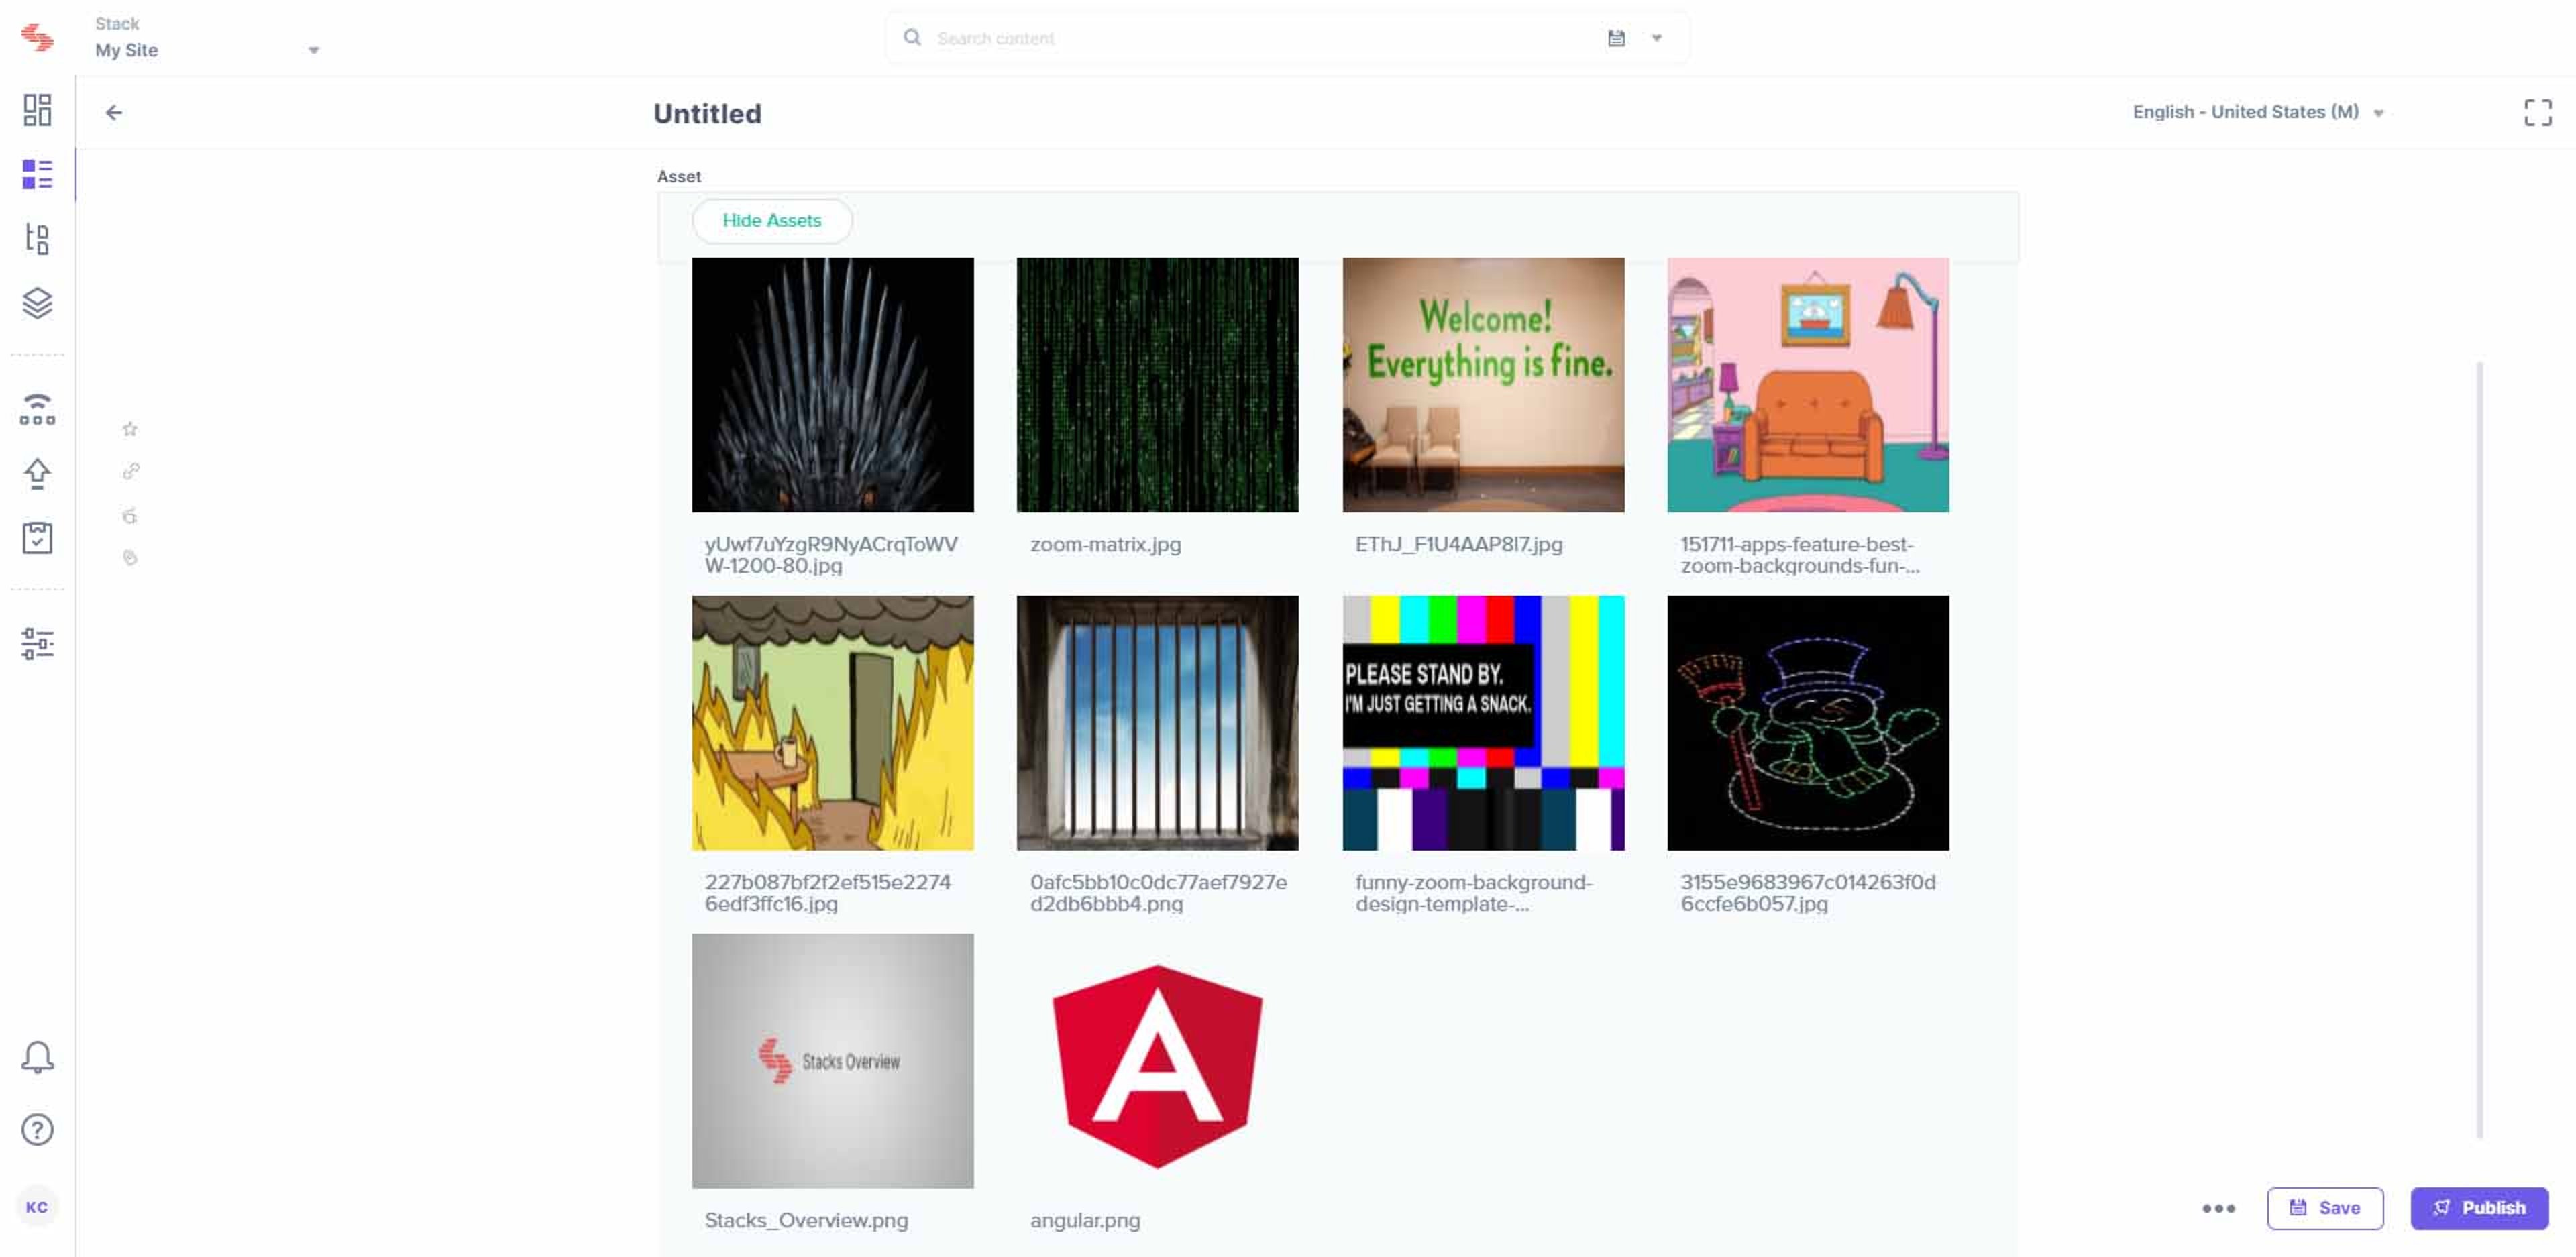Image resolution: width=2576 pixels, height=1257 pixels.
Task: Click the Save button
Action: [2324, 1208]
